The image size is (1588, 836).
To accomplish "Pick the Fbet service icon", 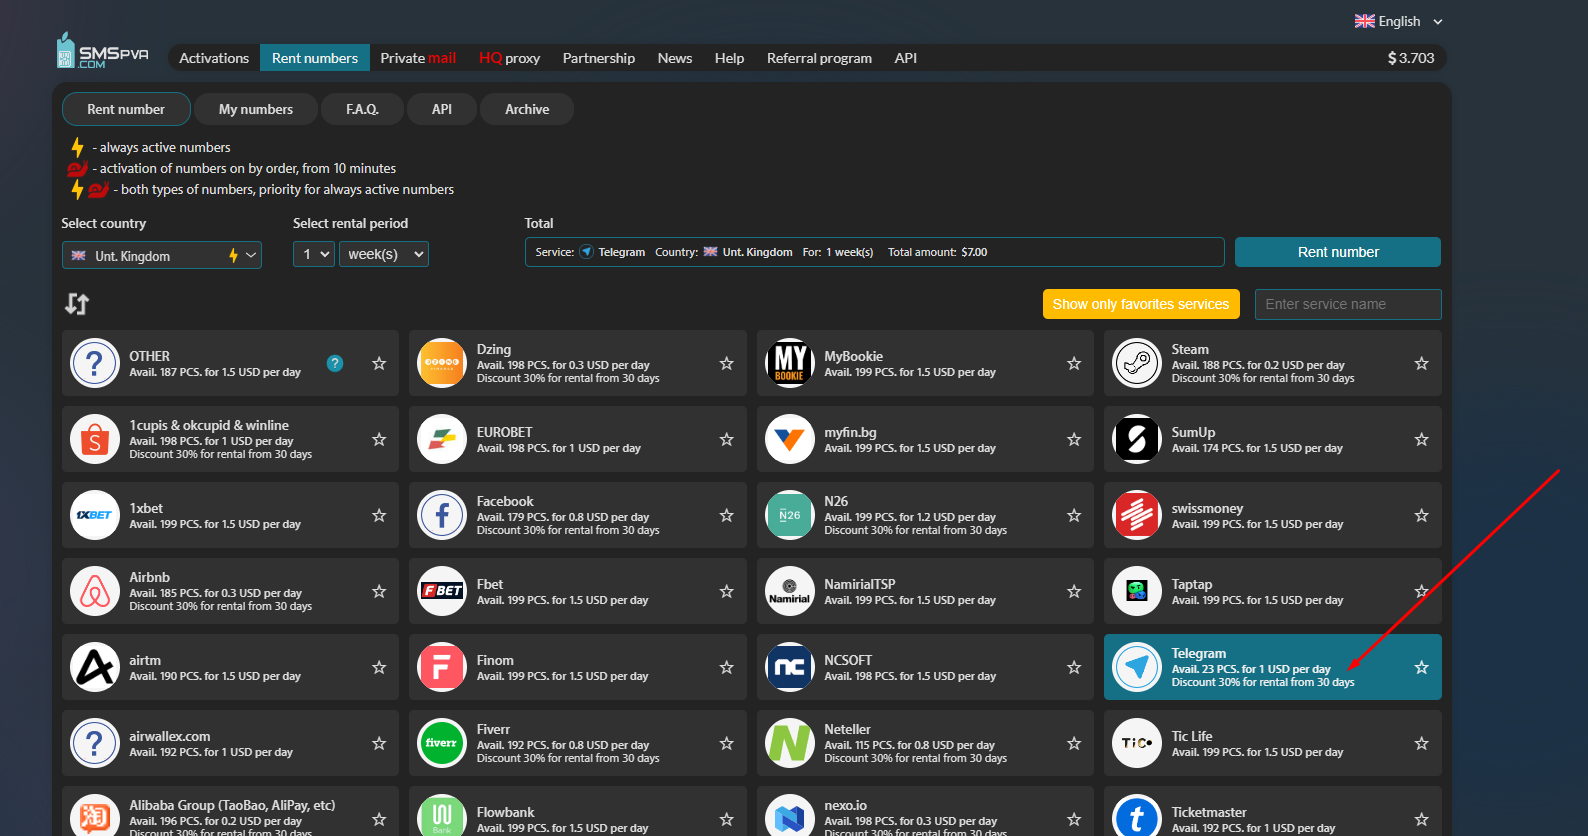I will [x=442, y=591].
